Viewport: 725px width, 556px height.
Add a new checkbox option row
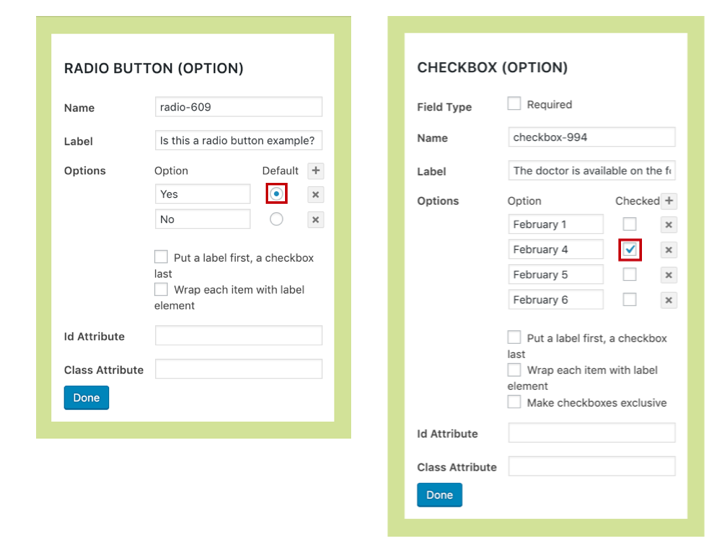pyautogui.click(x=669, y=201)
